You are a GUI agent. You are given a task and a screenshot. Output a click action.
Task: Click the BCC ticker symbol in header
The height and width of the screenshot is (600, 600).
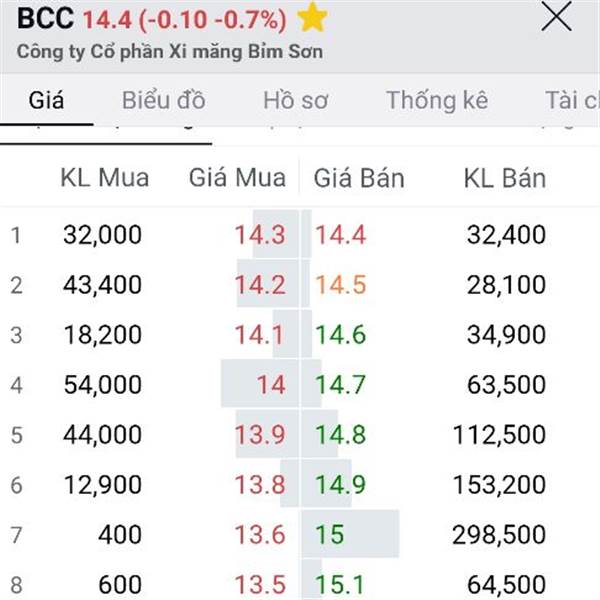[46, 18]
